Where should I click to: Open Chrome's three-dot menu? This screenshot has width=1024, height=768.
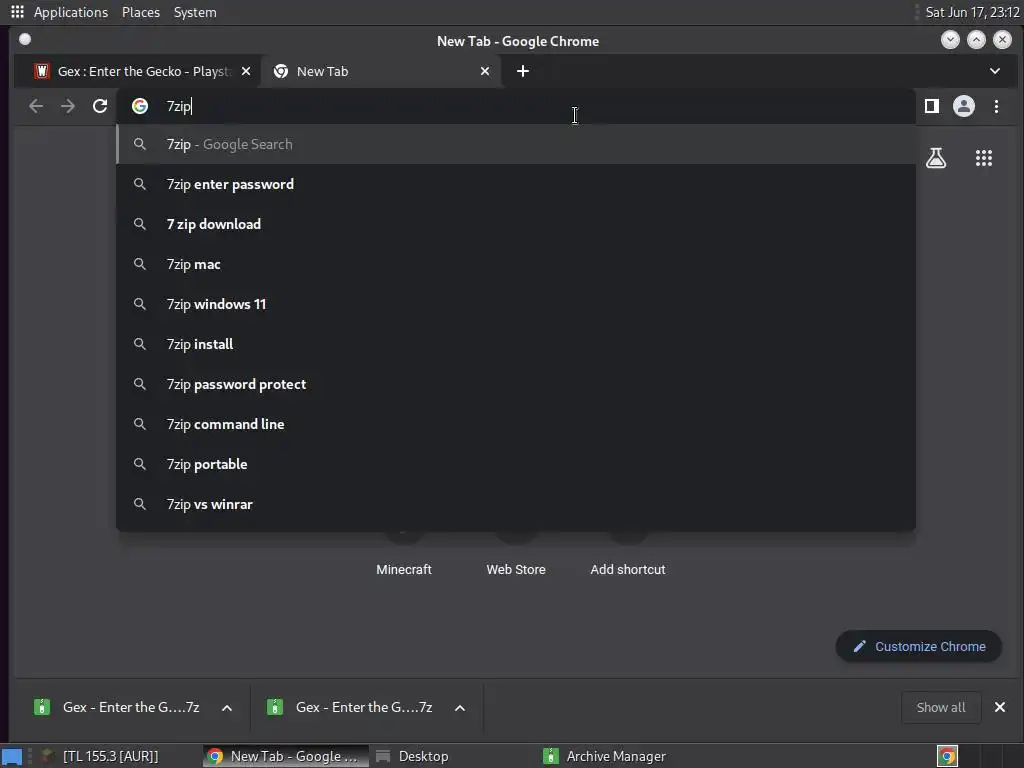tap(996, 106)
